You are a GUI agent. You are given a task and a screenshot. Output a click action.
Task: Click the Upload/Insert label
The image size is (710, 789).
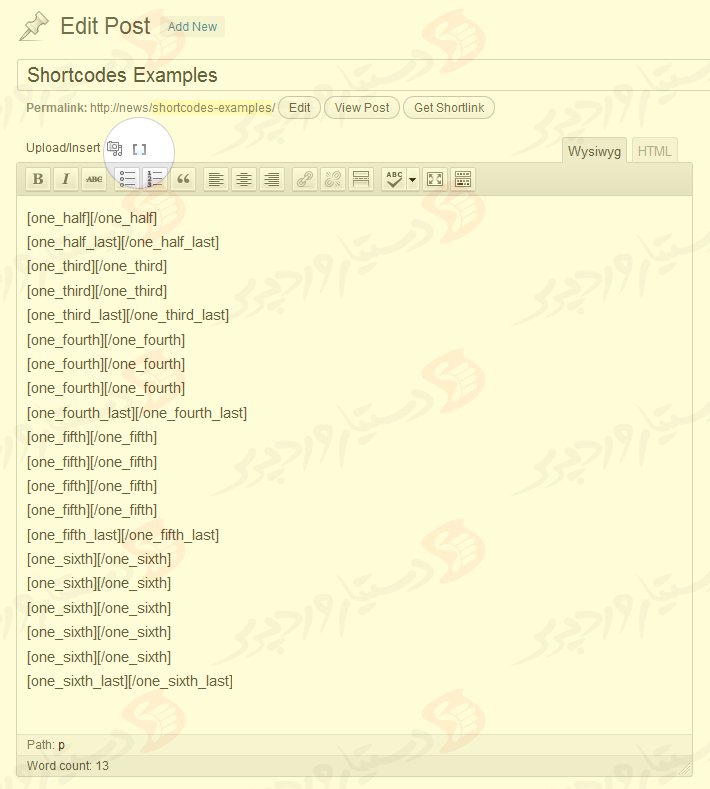[x=63, y=148]
